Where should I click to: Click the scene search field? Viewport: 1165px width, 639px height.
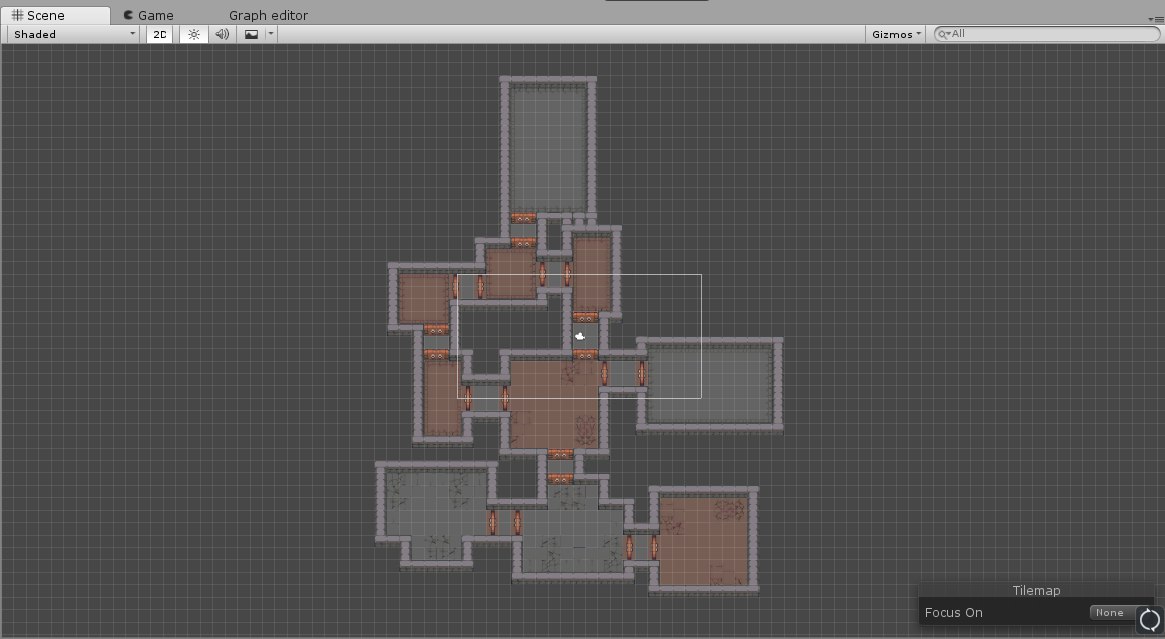tap(1047, 33)
